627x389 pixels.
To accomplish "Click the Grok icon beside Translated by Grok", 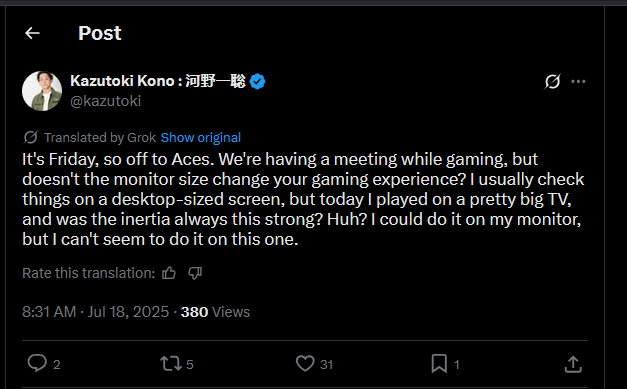I will click(x=31, y=137).
